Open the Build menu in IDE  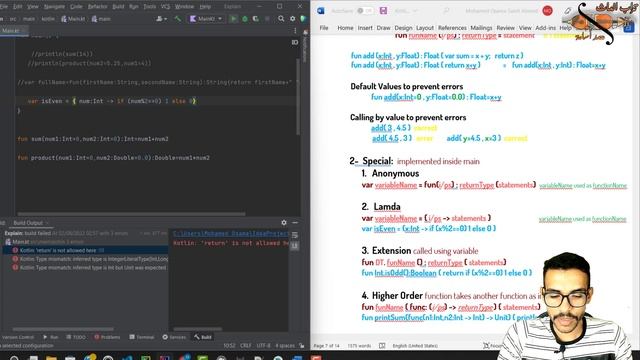click(118, 7)
